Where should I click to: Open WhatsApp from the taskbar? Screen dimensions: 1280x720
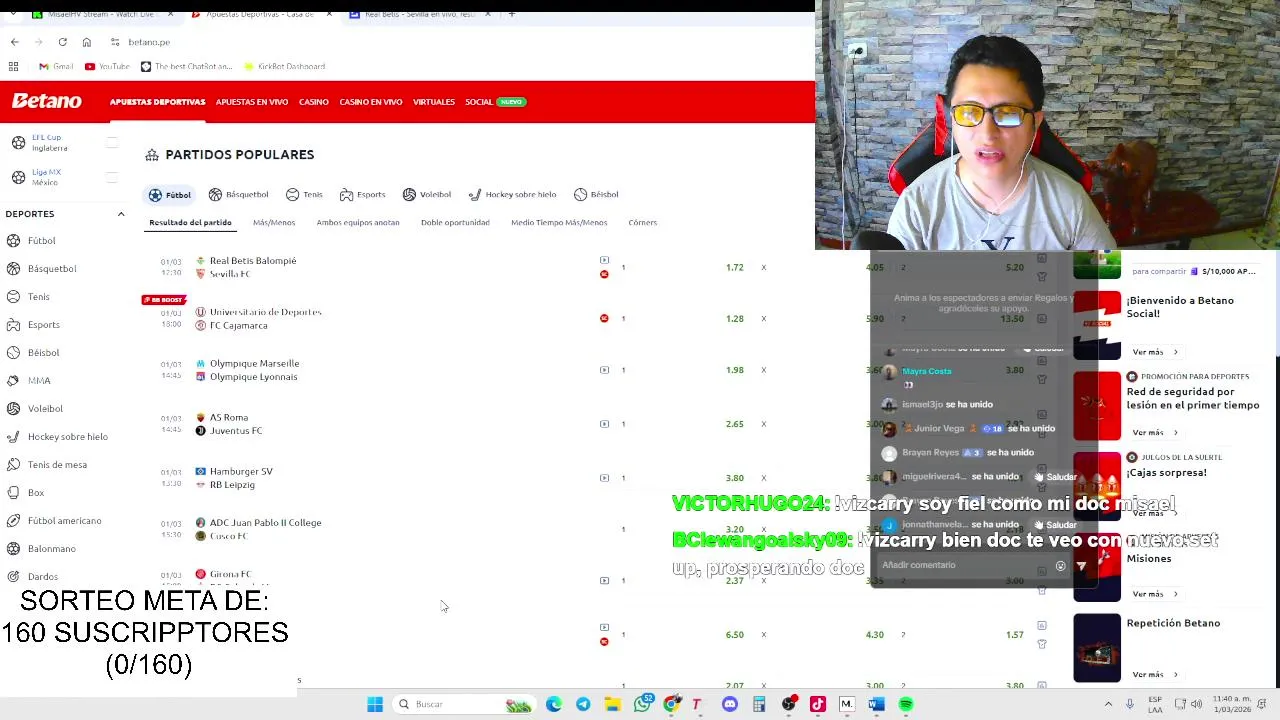click(x=643, y=704)
